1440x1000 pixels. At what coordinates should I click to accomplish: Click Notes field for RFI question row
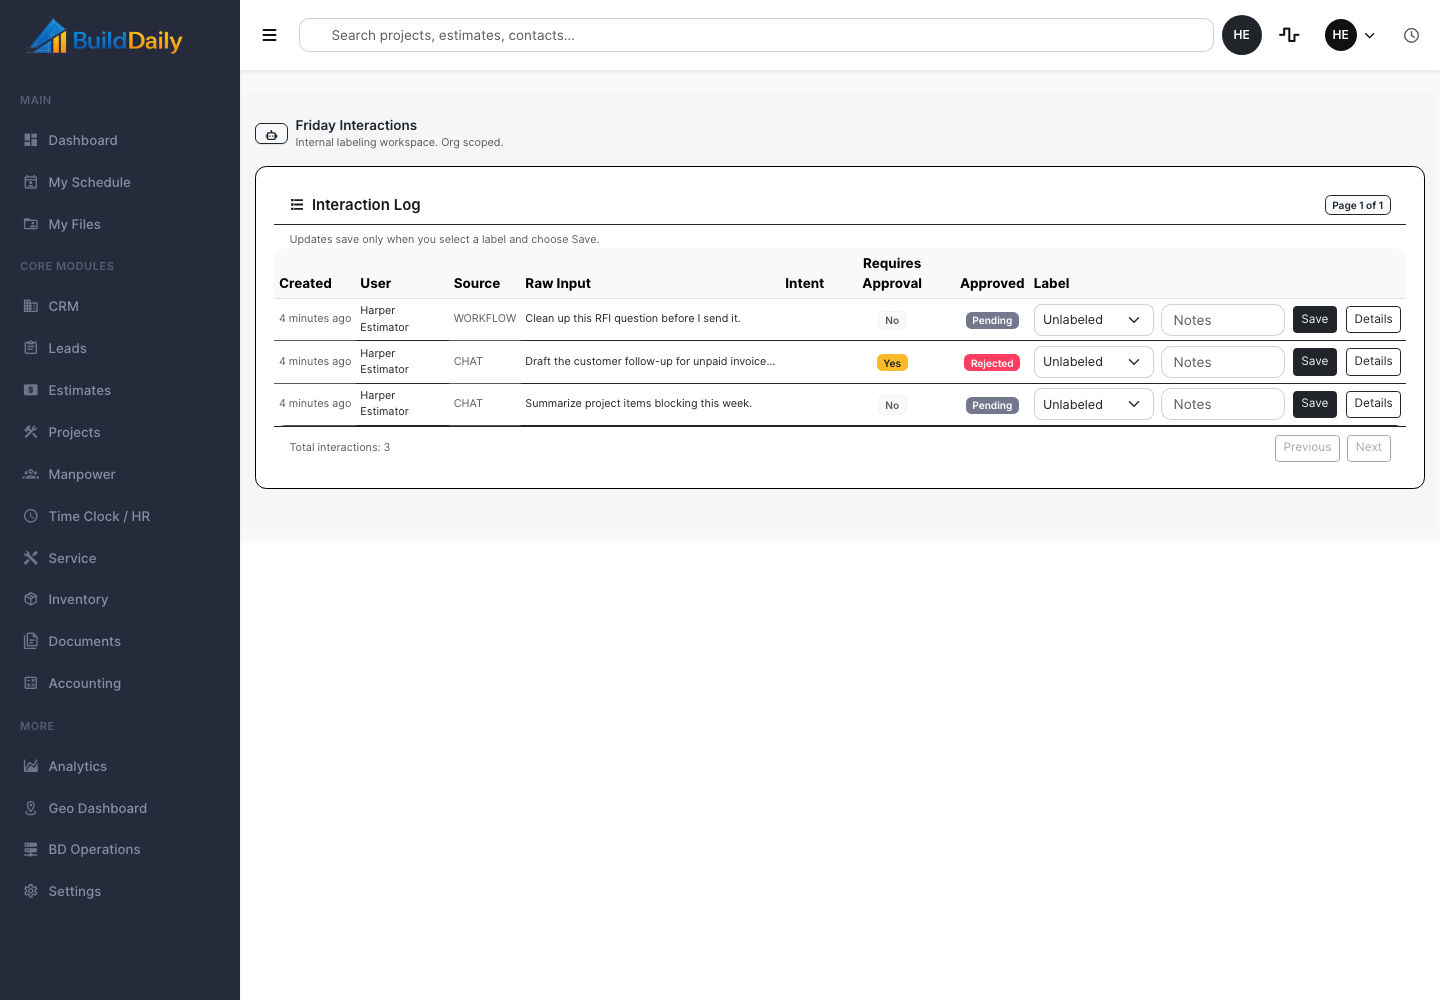point(1223,320)
